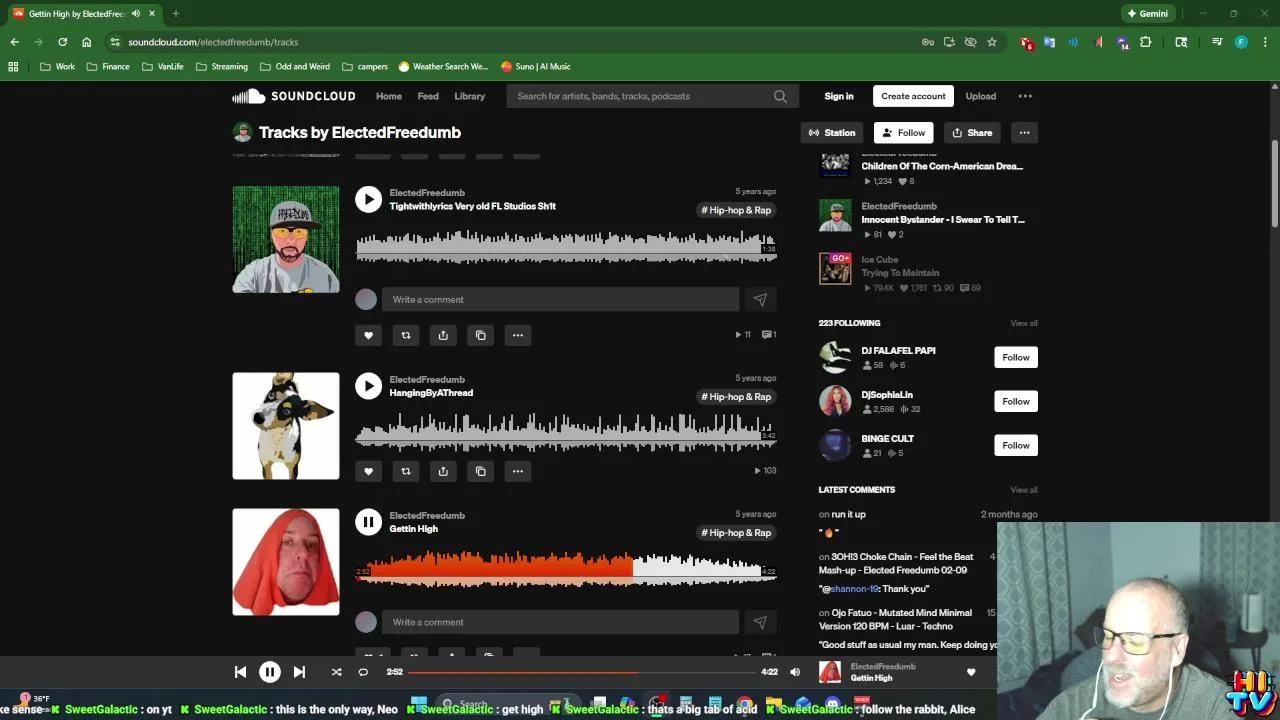The height and width of the screenshot is (720, 1280).
Task: Repost the HangingByAThread track
Action: pyautogui.click(x=406, y=471)
